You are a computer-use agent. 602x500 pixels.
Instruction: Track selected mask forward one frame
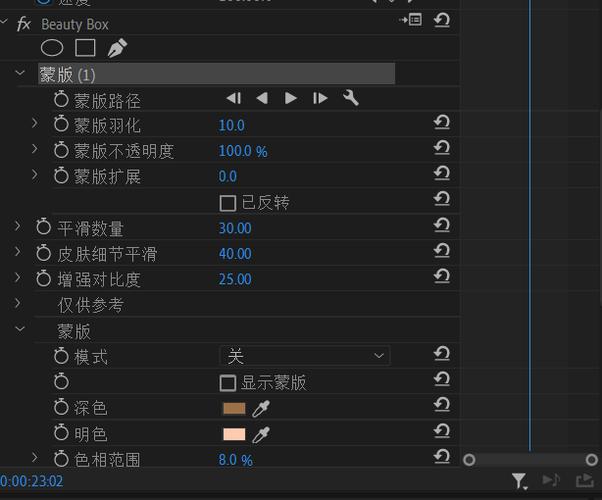(x=320, y=98)
